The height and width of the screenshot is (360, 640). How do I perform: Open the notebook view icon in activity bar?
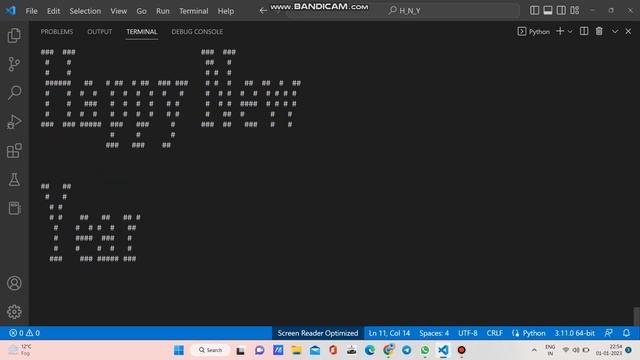[x=14, y=208]
